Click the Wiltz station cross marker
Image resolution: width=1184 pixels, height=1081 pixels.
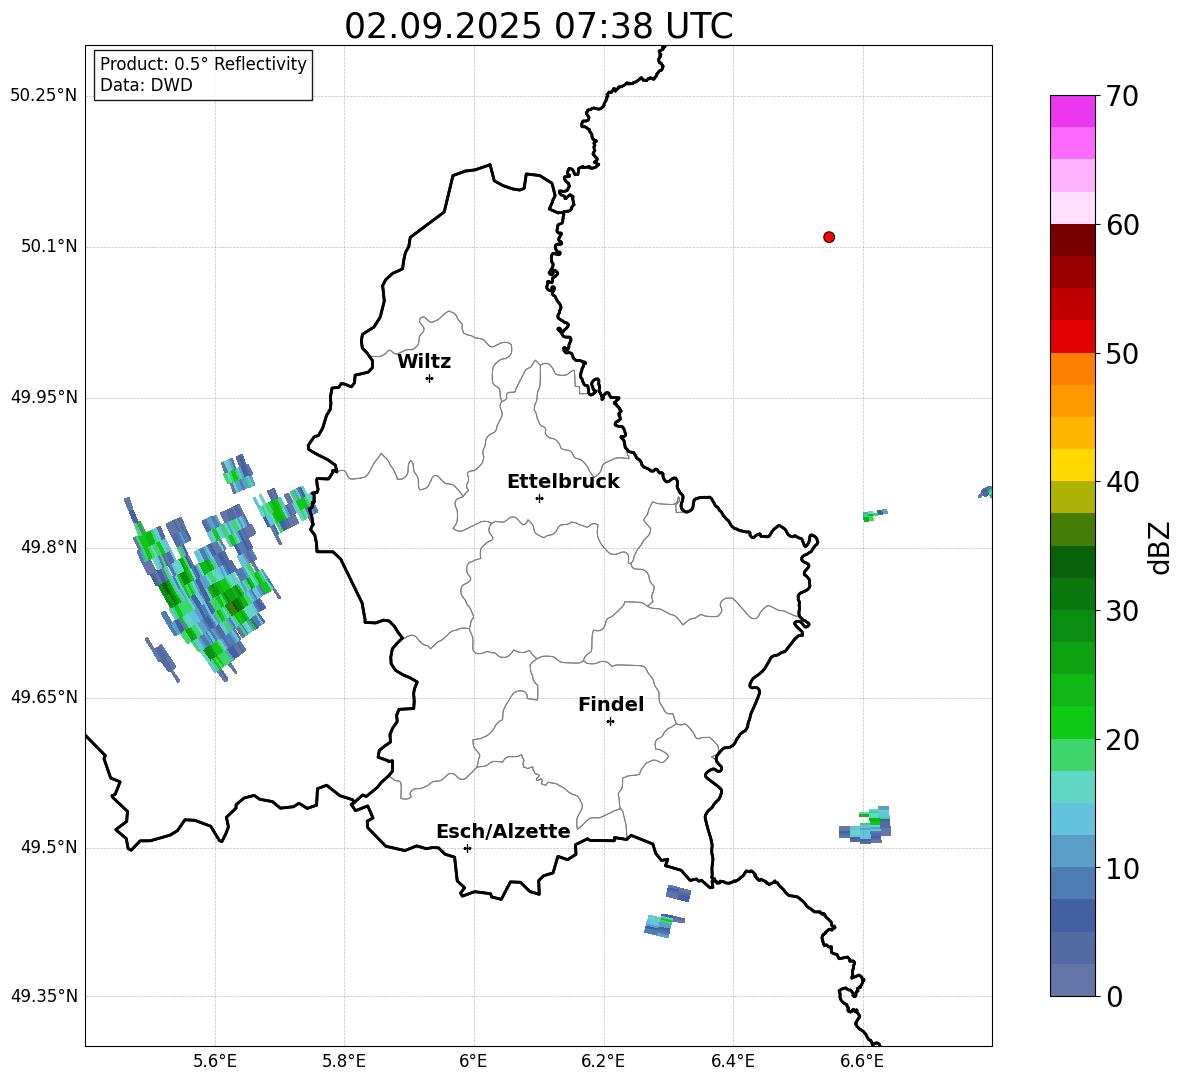pyautogui.click(x=430, y=378)
